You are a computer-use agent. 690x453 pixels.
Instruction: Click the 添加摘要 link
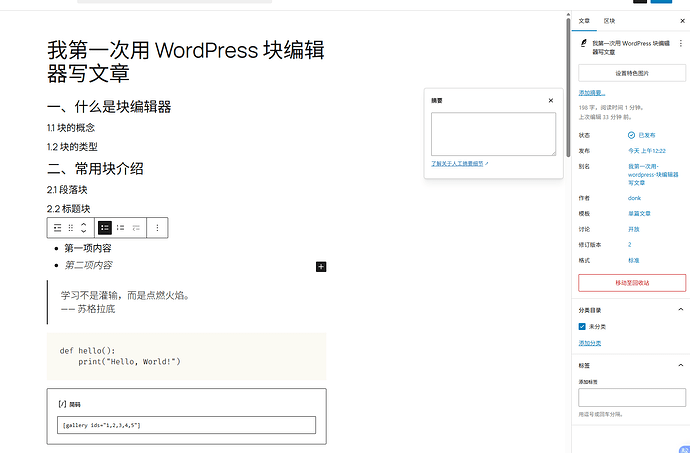click(x=591, y=93)
